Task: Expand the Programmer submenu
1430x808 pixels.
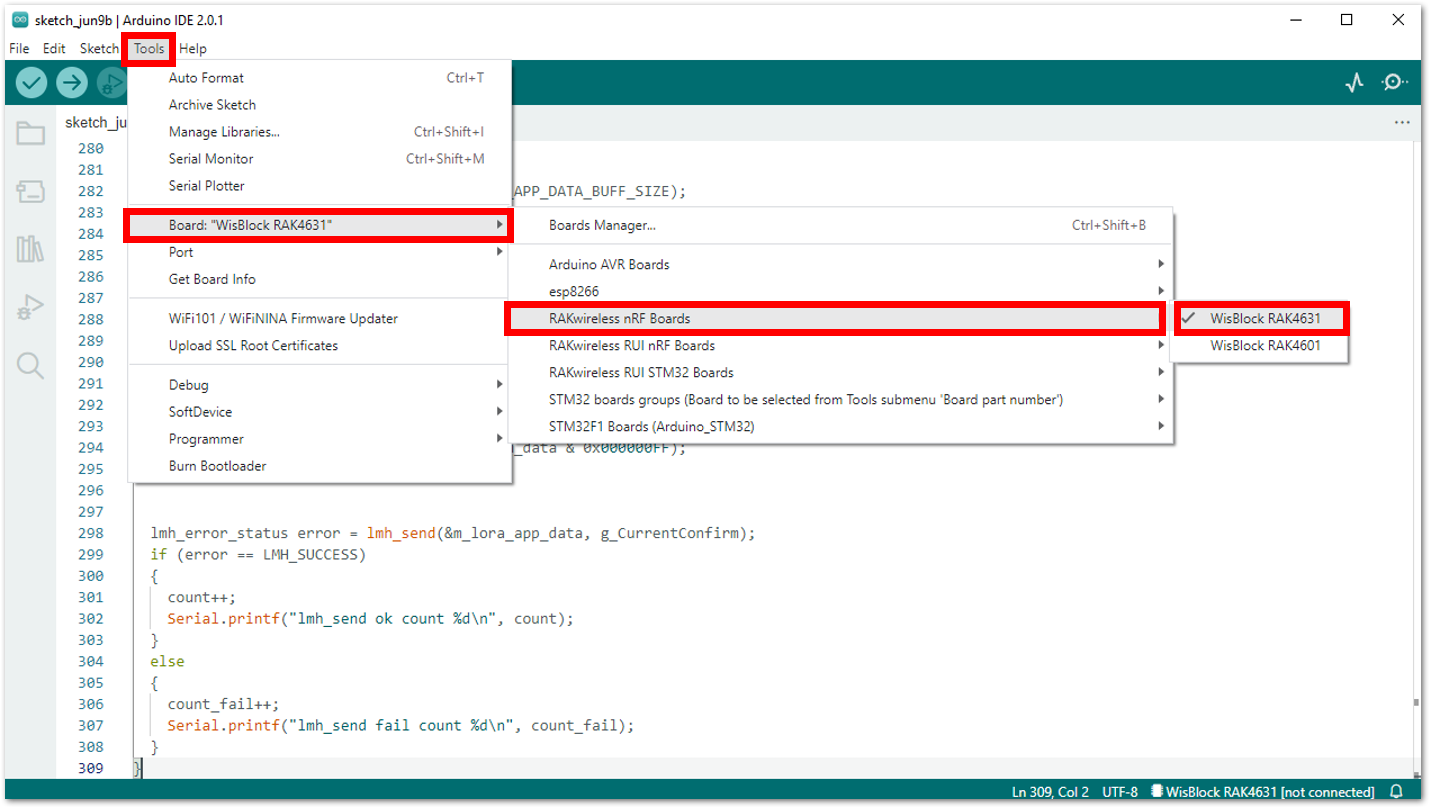Action: point(320,439)
